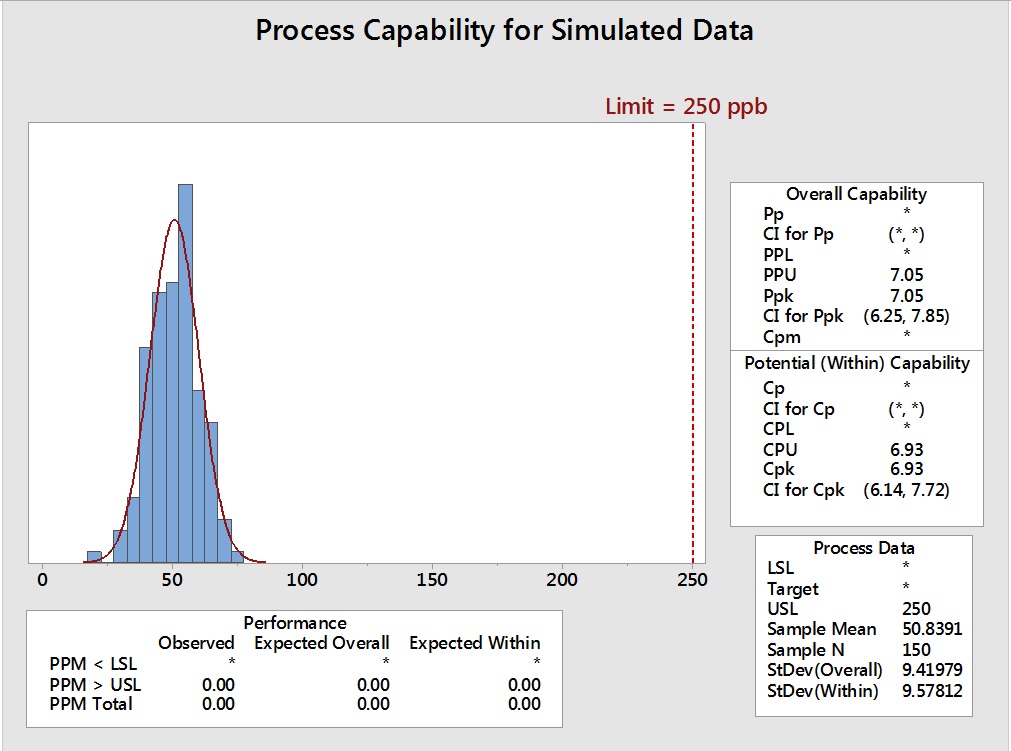Click the chart title 'Process Capability for Simulated Data'
Image resolution: width=1011 pixels, height=751 pixels.
point(504,30)
